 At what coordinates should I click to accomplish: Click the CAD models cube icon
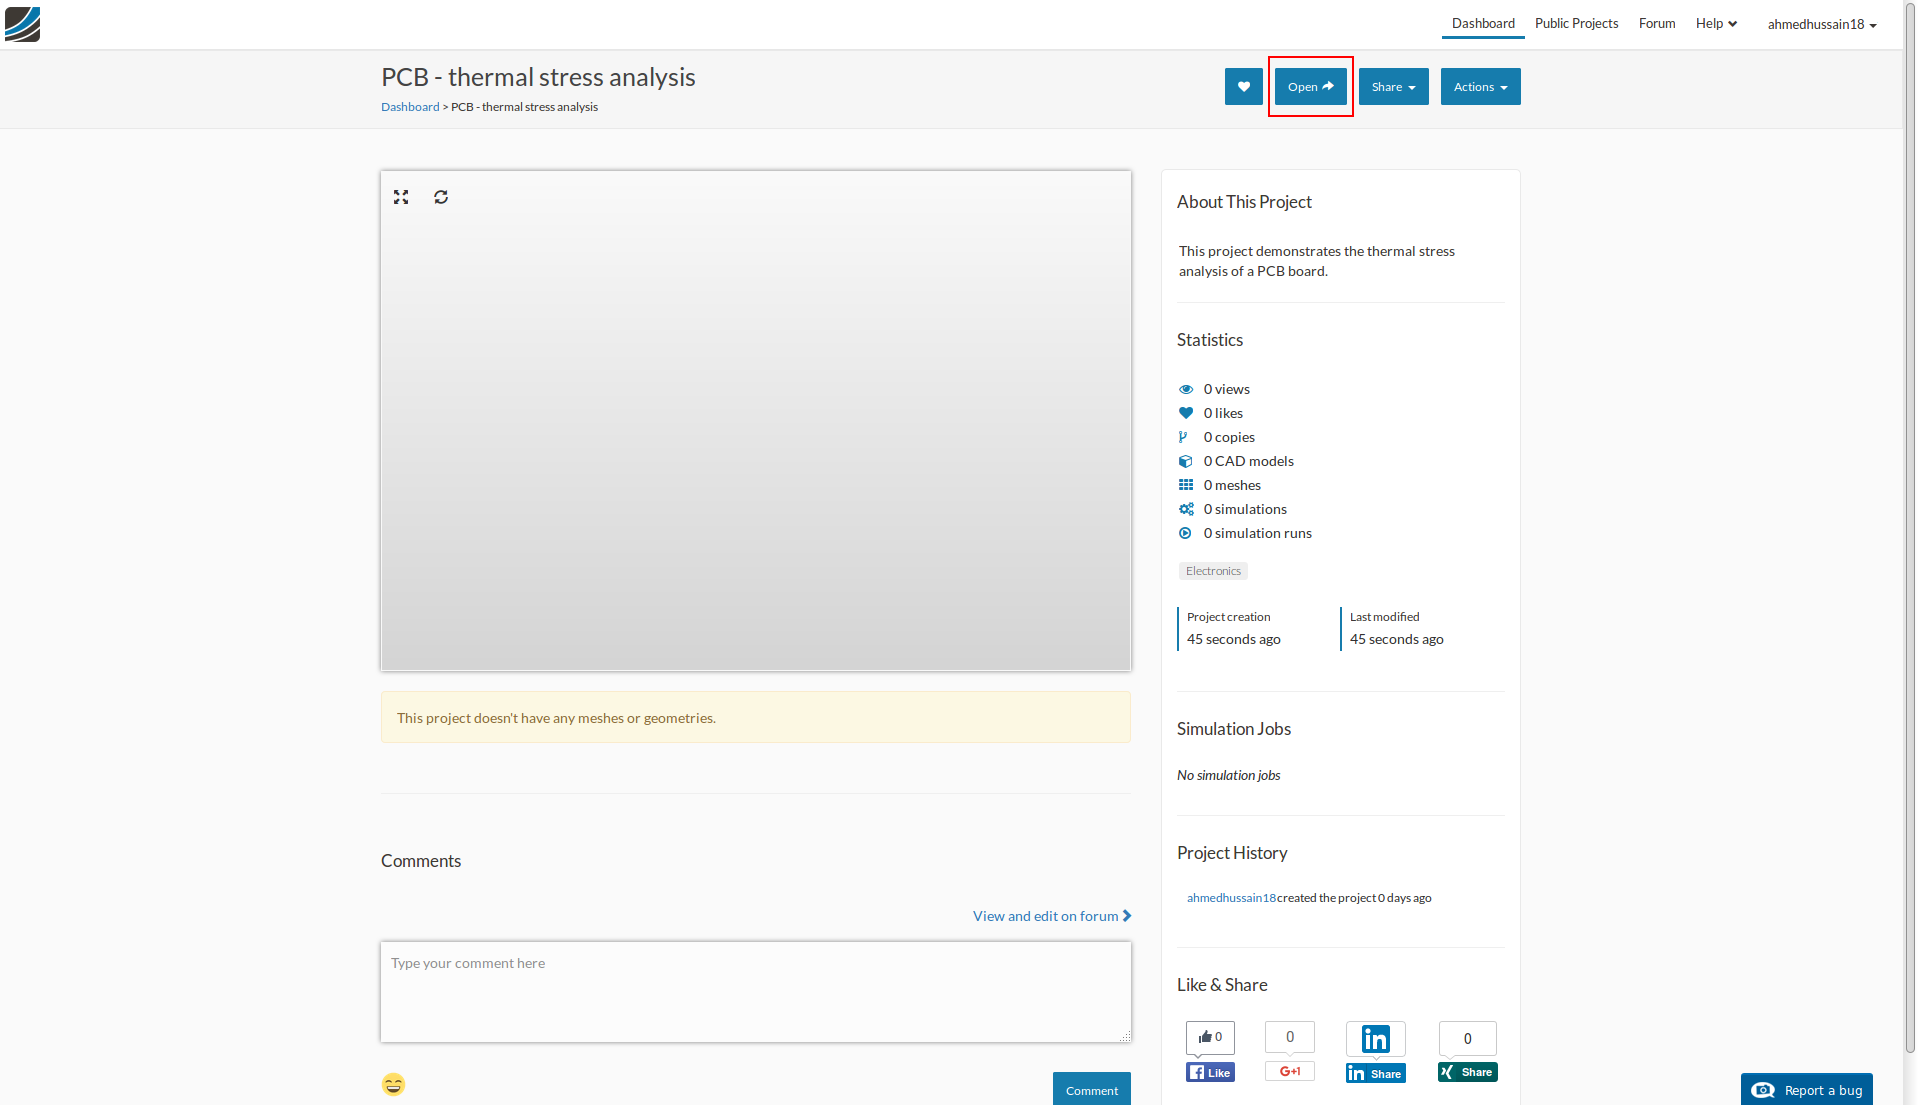[x=1186, y=461]
